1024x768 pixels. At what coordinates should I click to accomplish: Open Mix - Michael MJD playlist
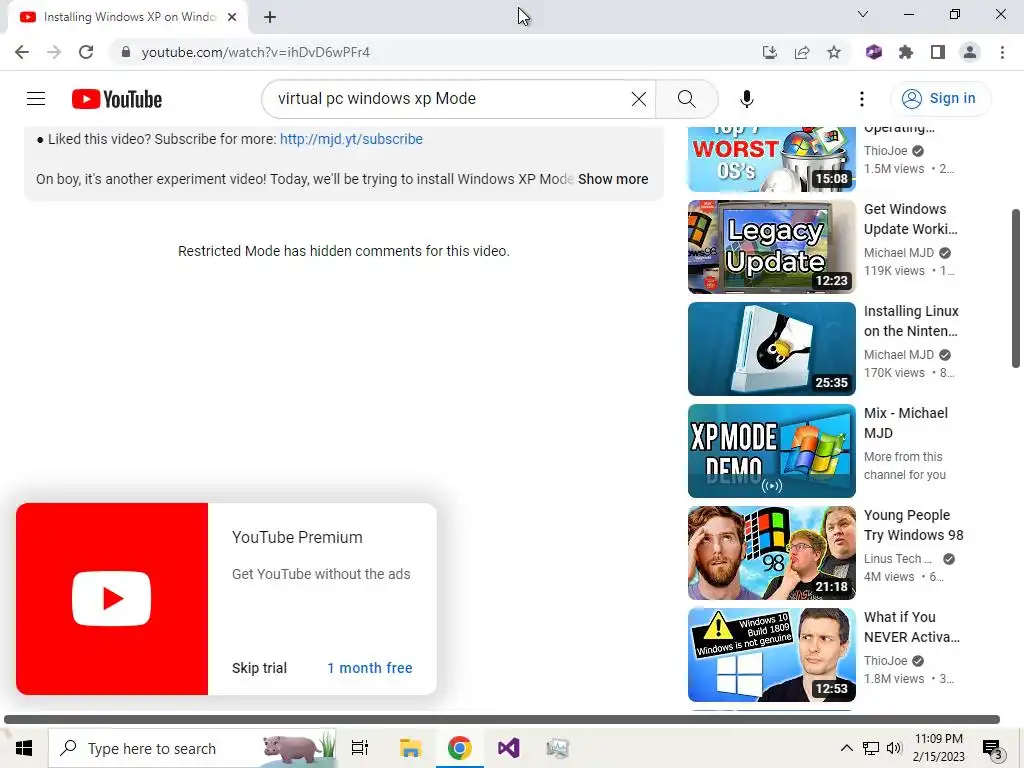pos(905,423)
